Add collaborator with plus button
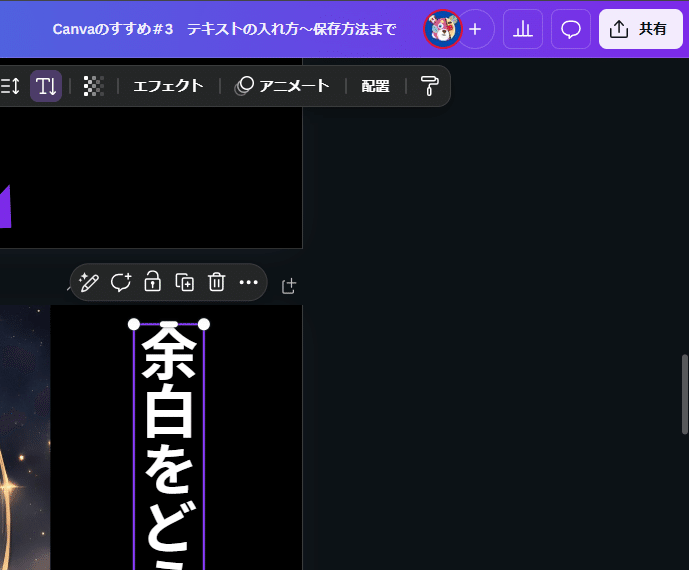 (475, 29)
